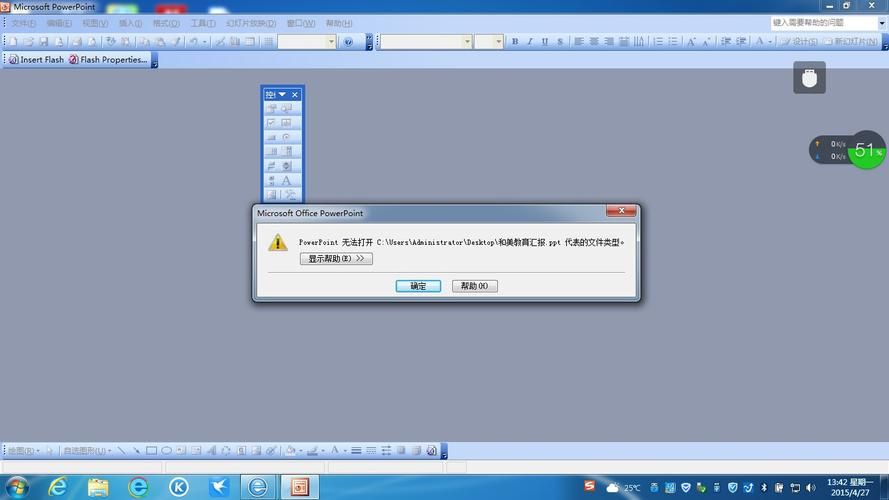889x500 pixels.
Task: Open the 工具(T) menu
Action: pyautogui.click(x=202, y=23)
